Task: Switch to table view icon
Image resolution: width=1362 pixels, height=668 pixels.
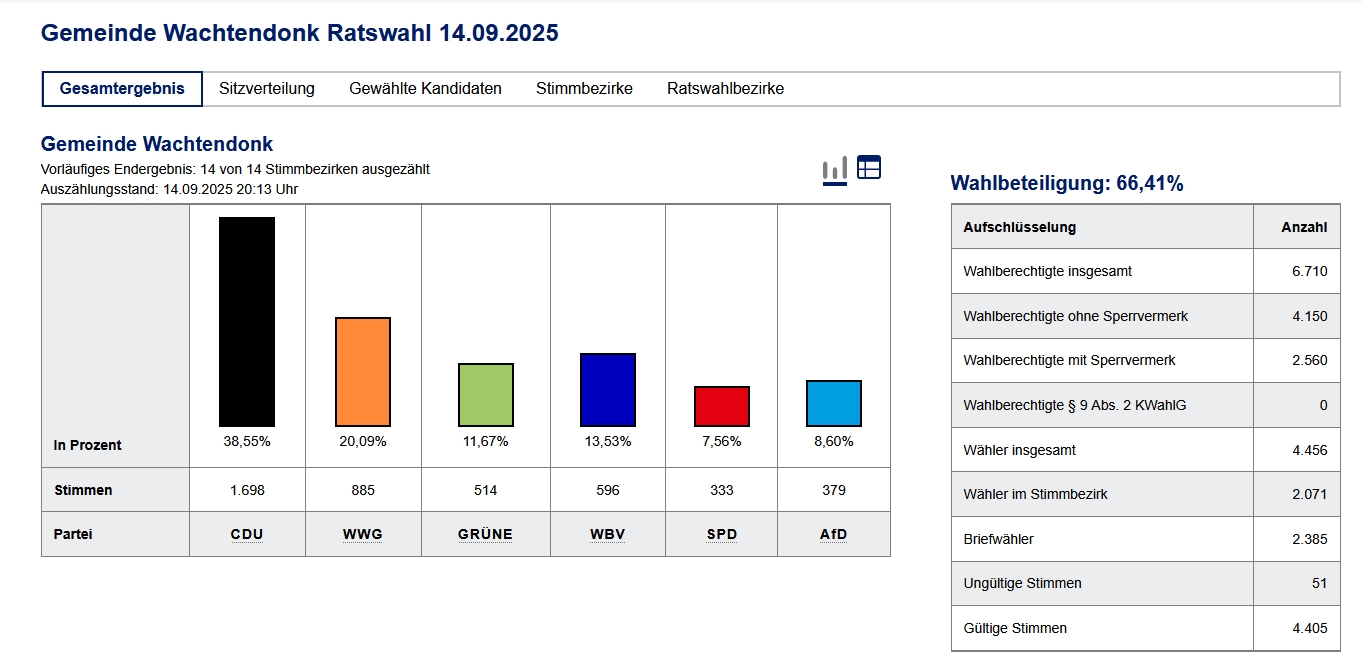Action: pyautogui.click(x=869, y=168)
